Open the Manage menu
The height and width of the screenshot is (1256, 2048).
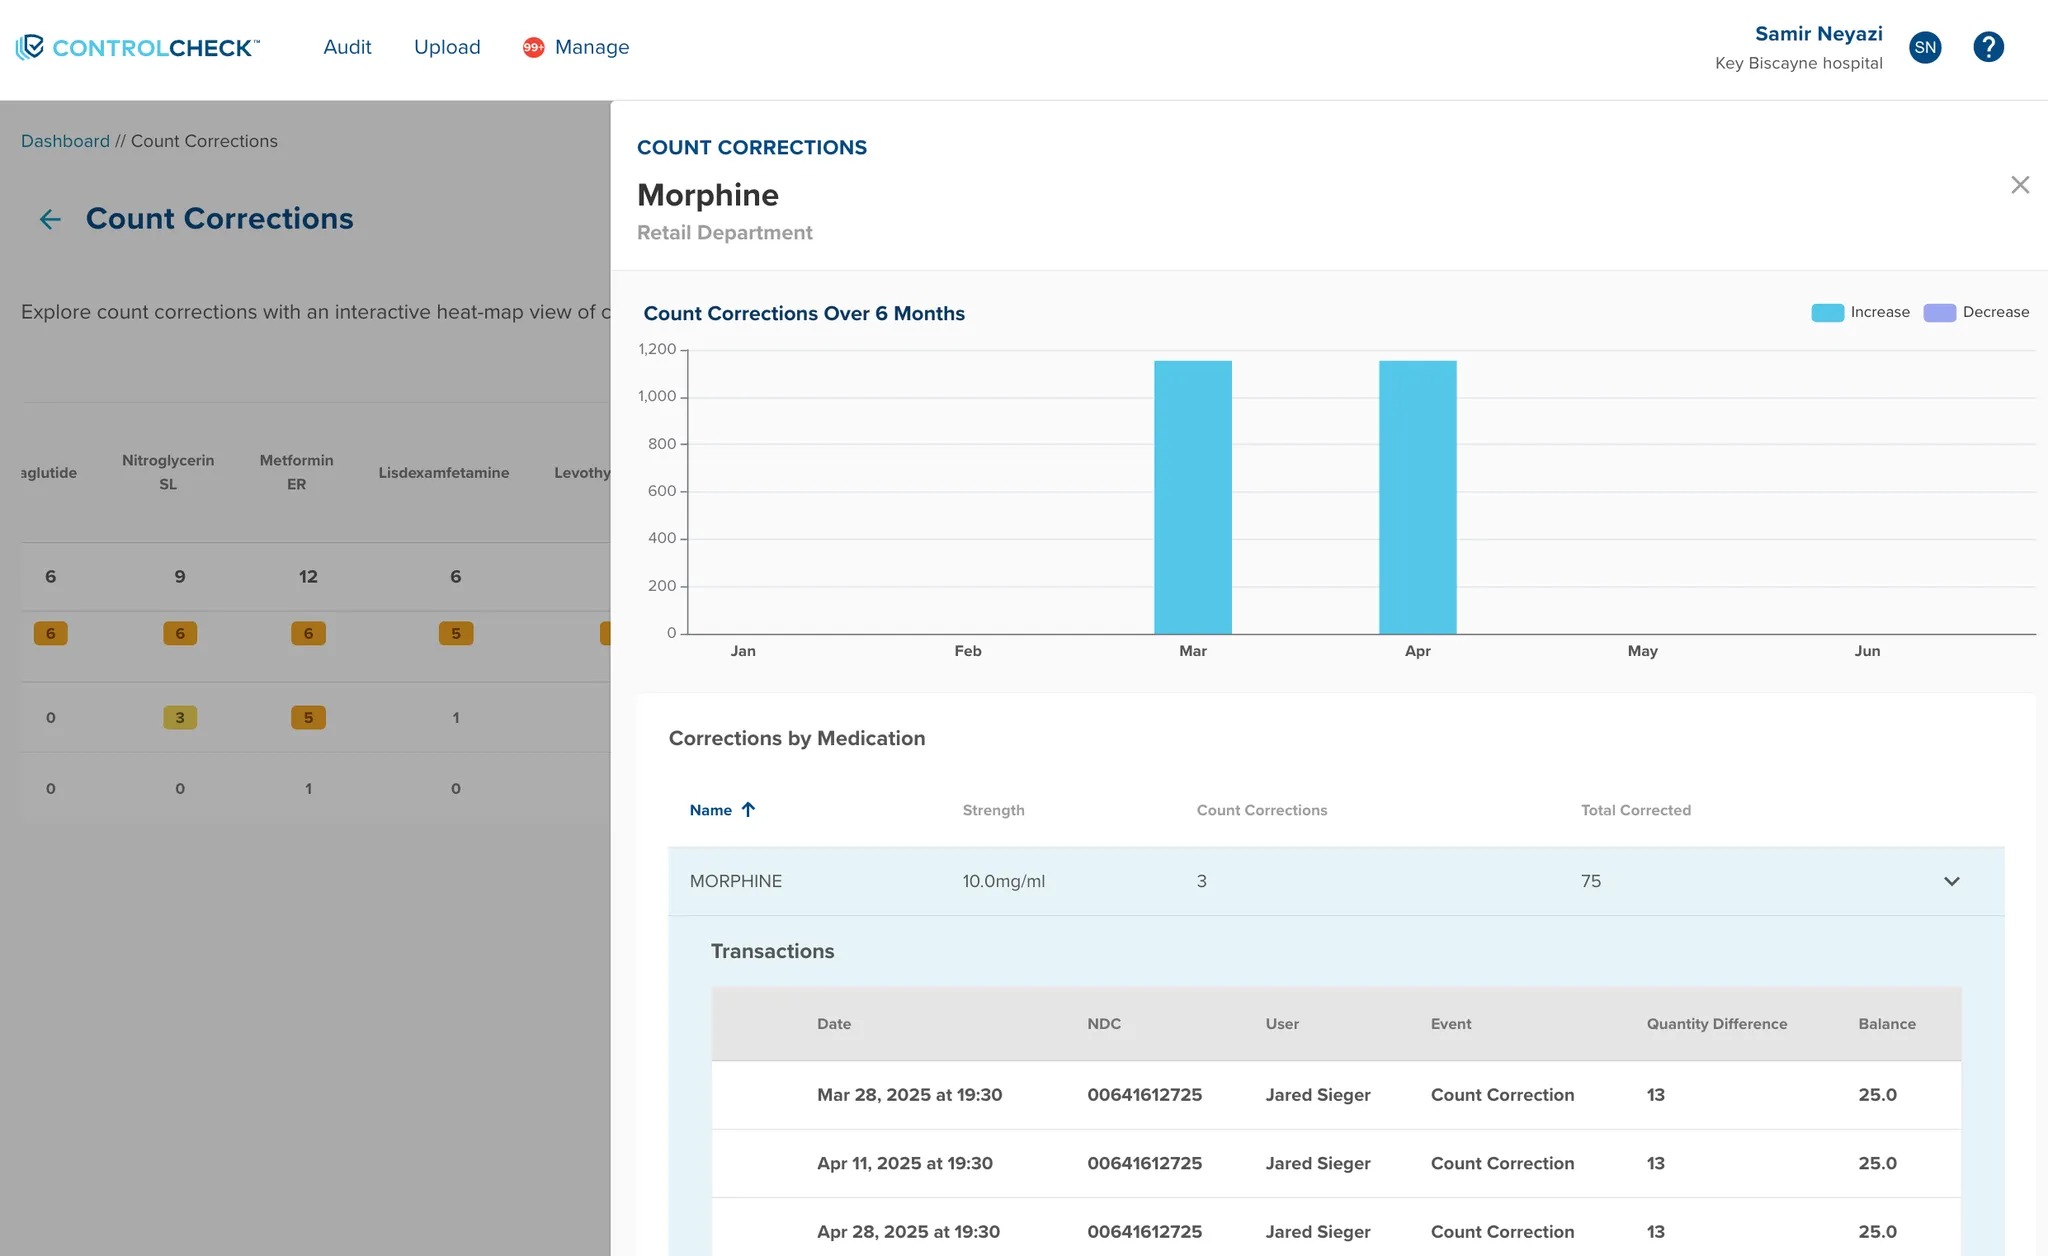pos(591,47)
